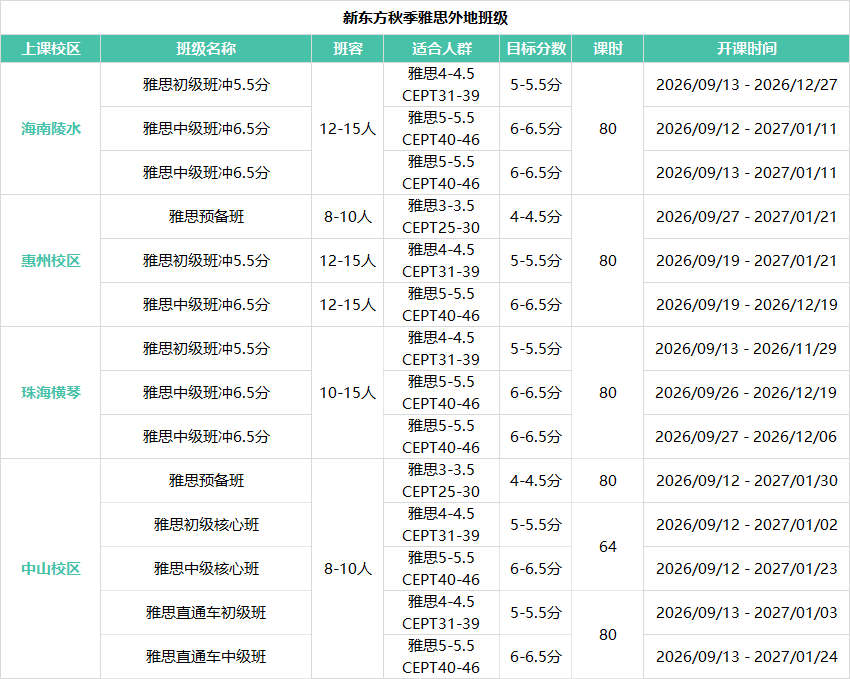The image size is (850, 679).
Task: Select the 6-6.5分 target of 雅思直通车中级班
Action: (536, 656)
